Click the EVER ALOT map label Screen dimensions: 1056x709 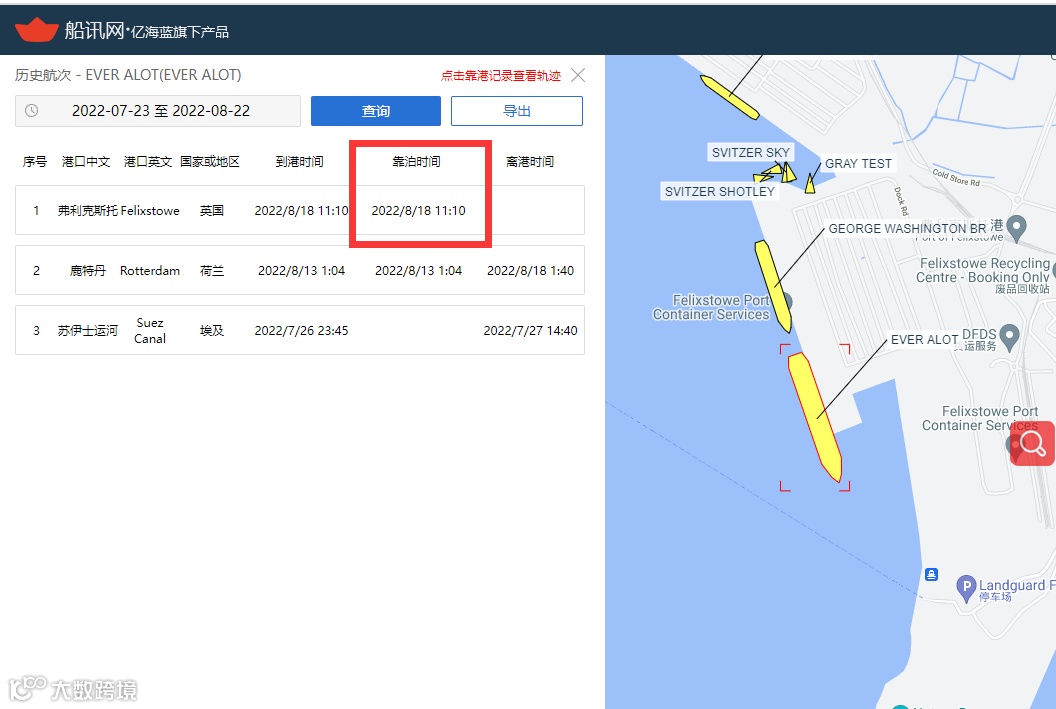coord(924,340)
